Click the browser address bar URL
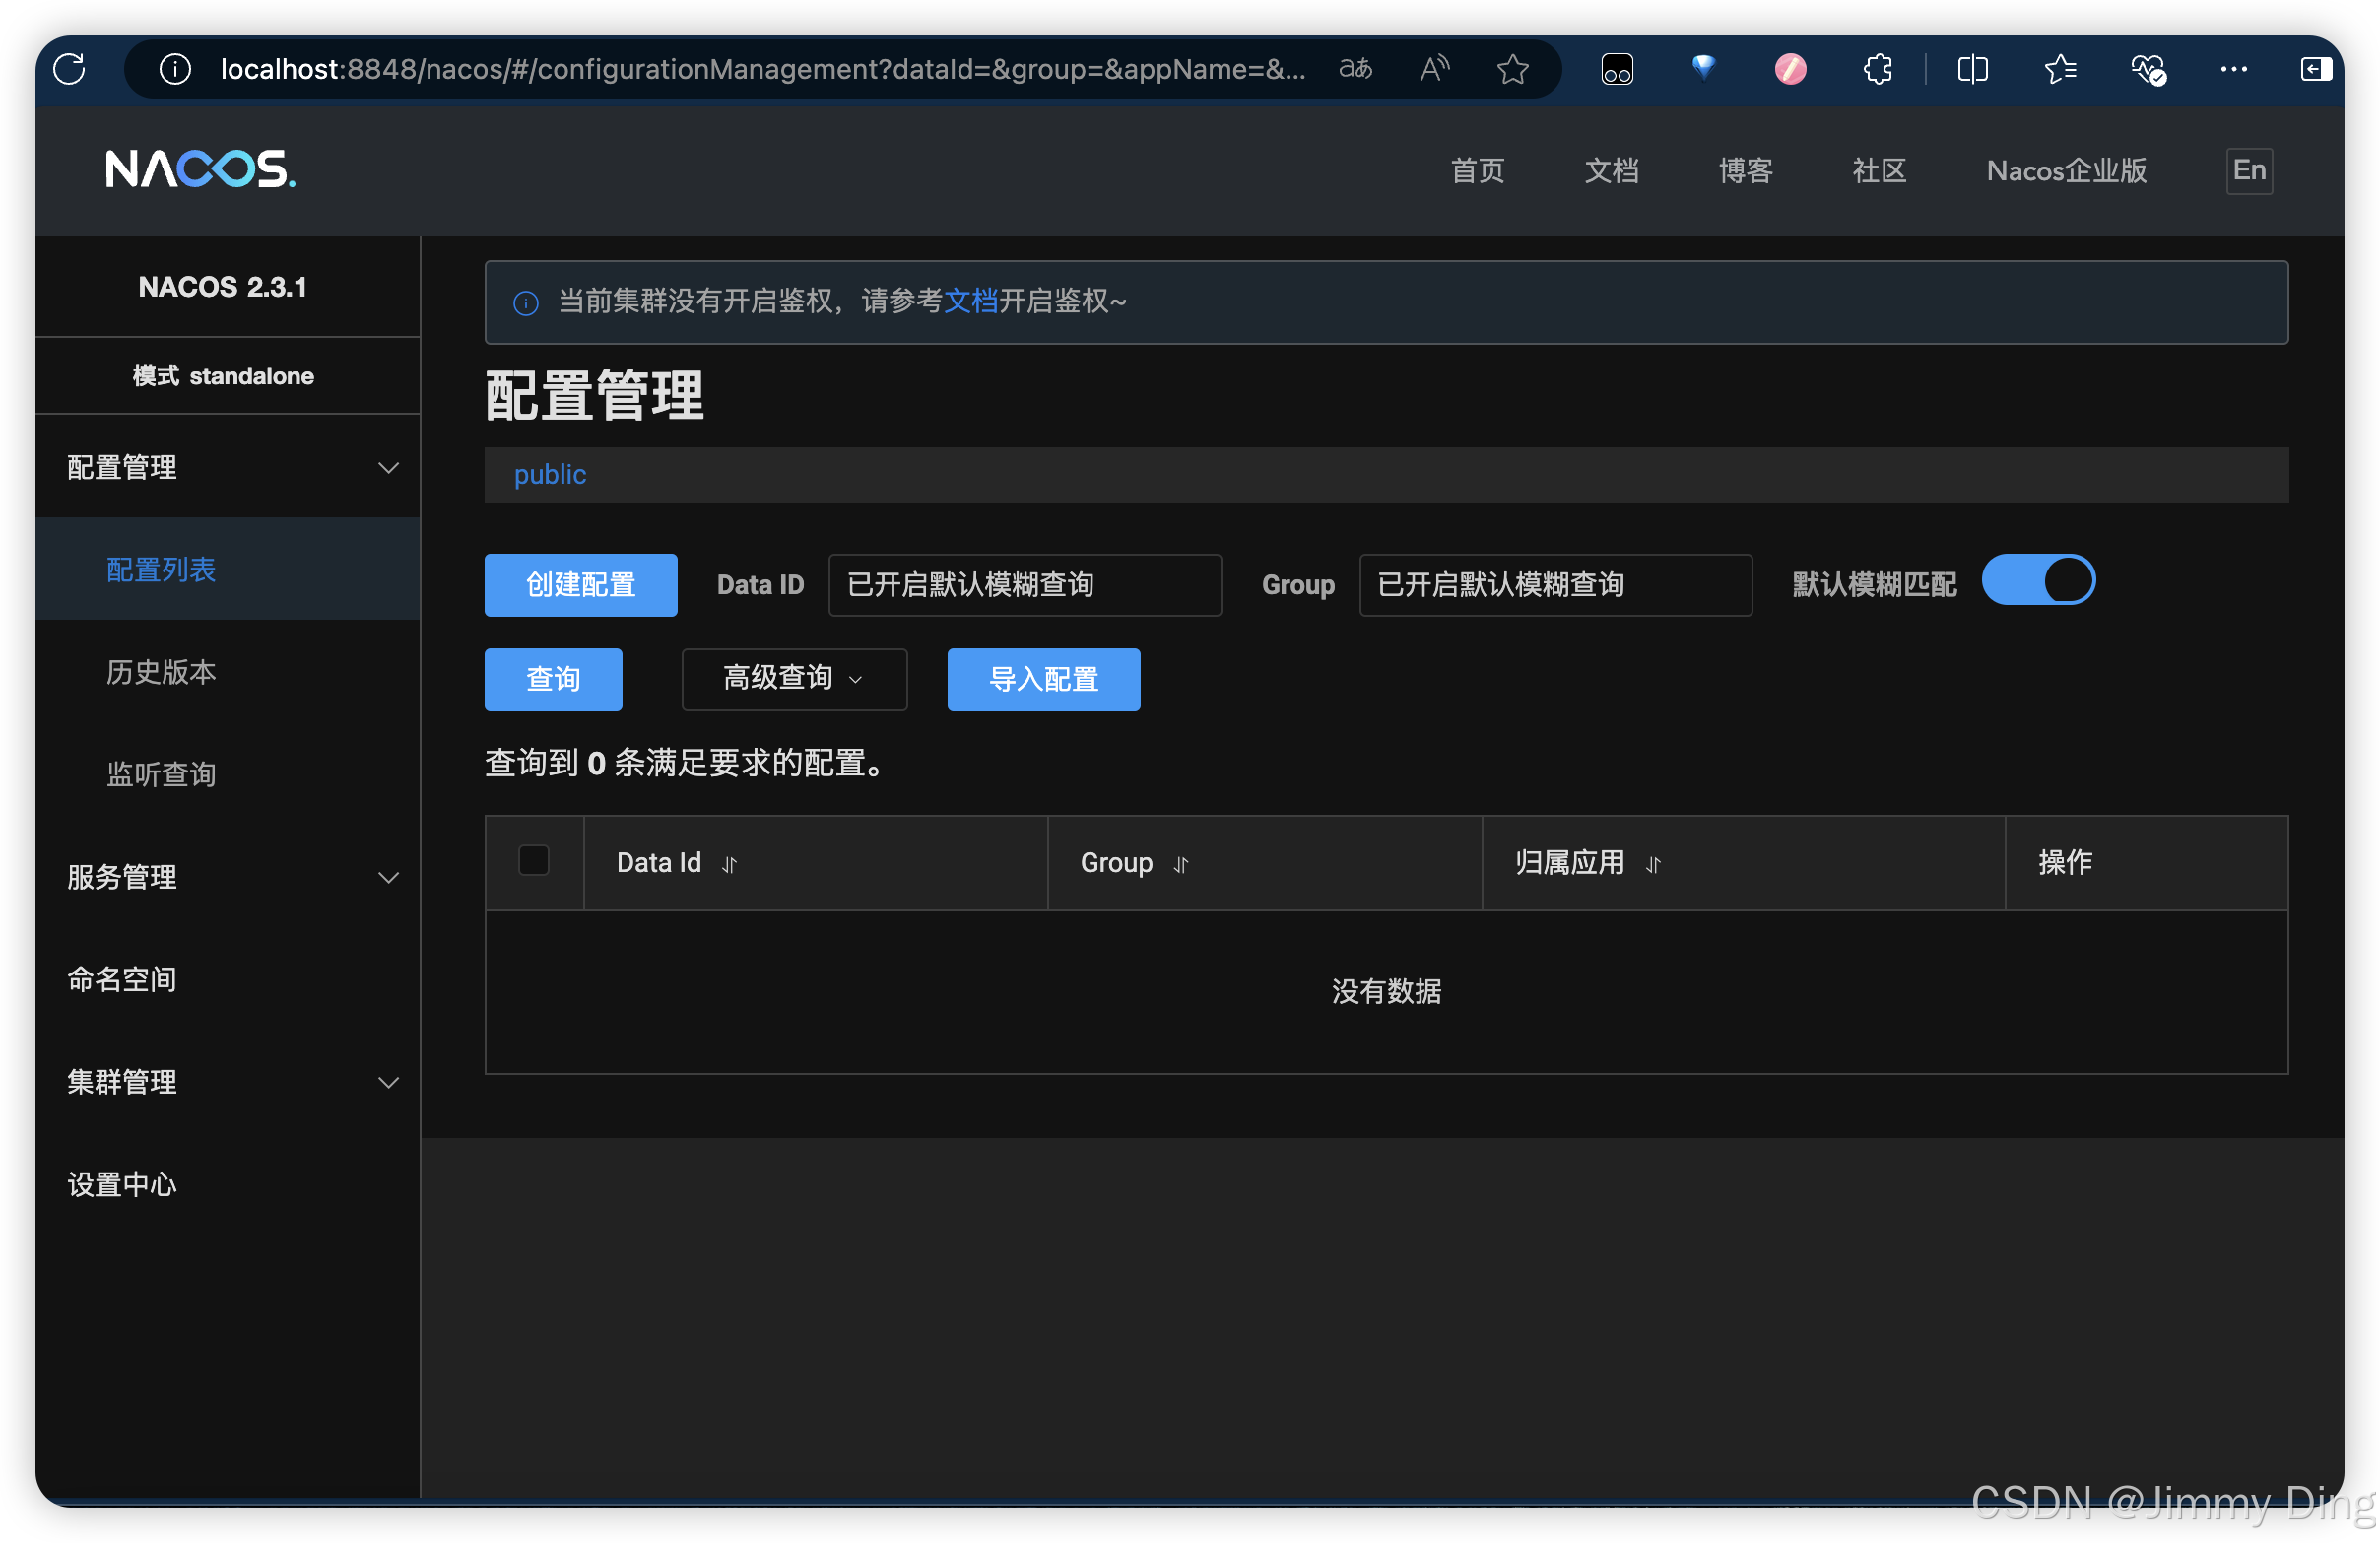The width and height of the screenshot is (2380, 1543). (x=763, y=69)
